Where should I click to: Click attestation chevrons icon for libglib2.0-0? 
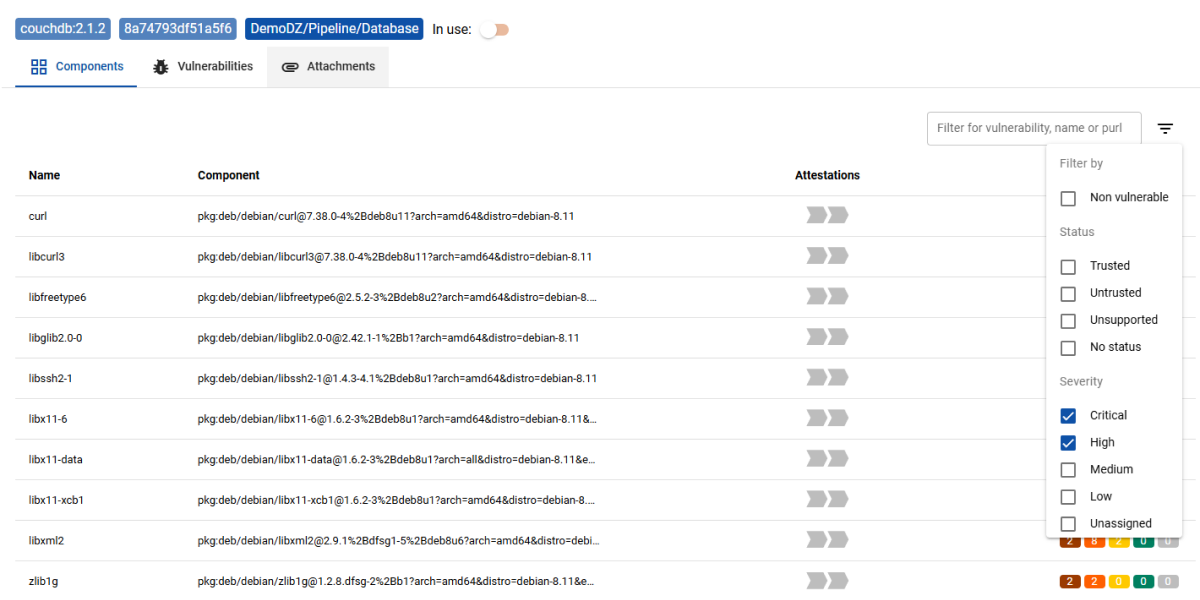[x=827, y=337]
